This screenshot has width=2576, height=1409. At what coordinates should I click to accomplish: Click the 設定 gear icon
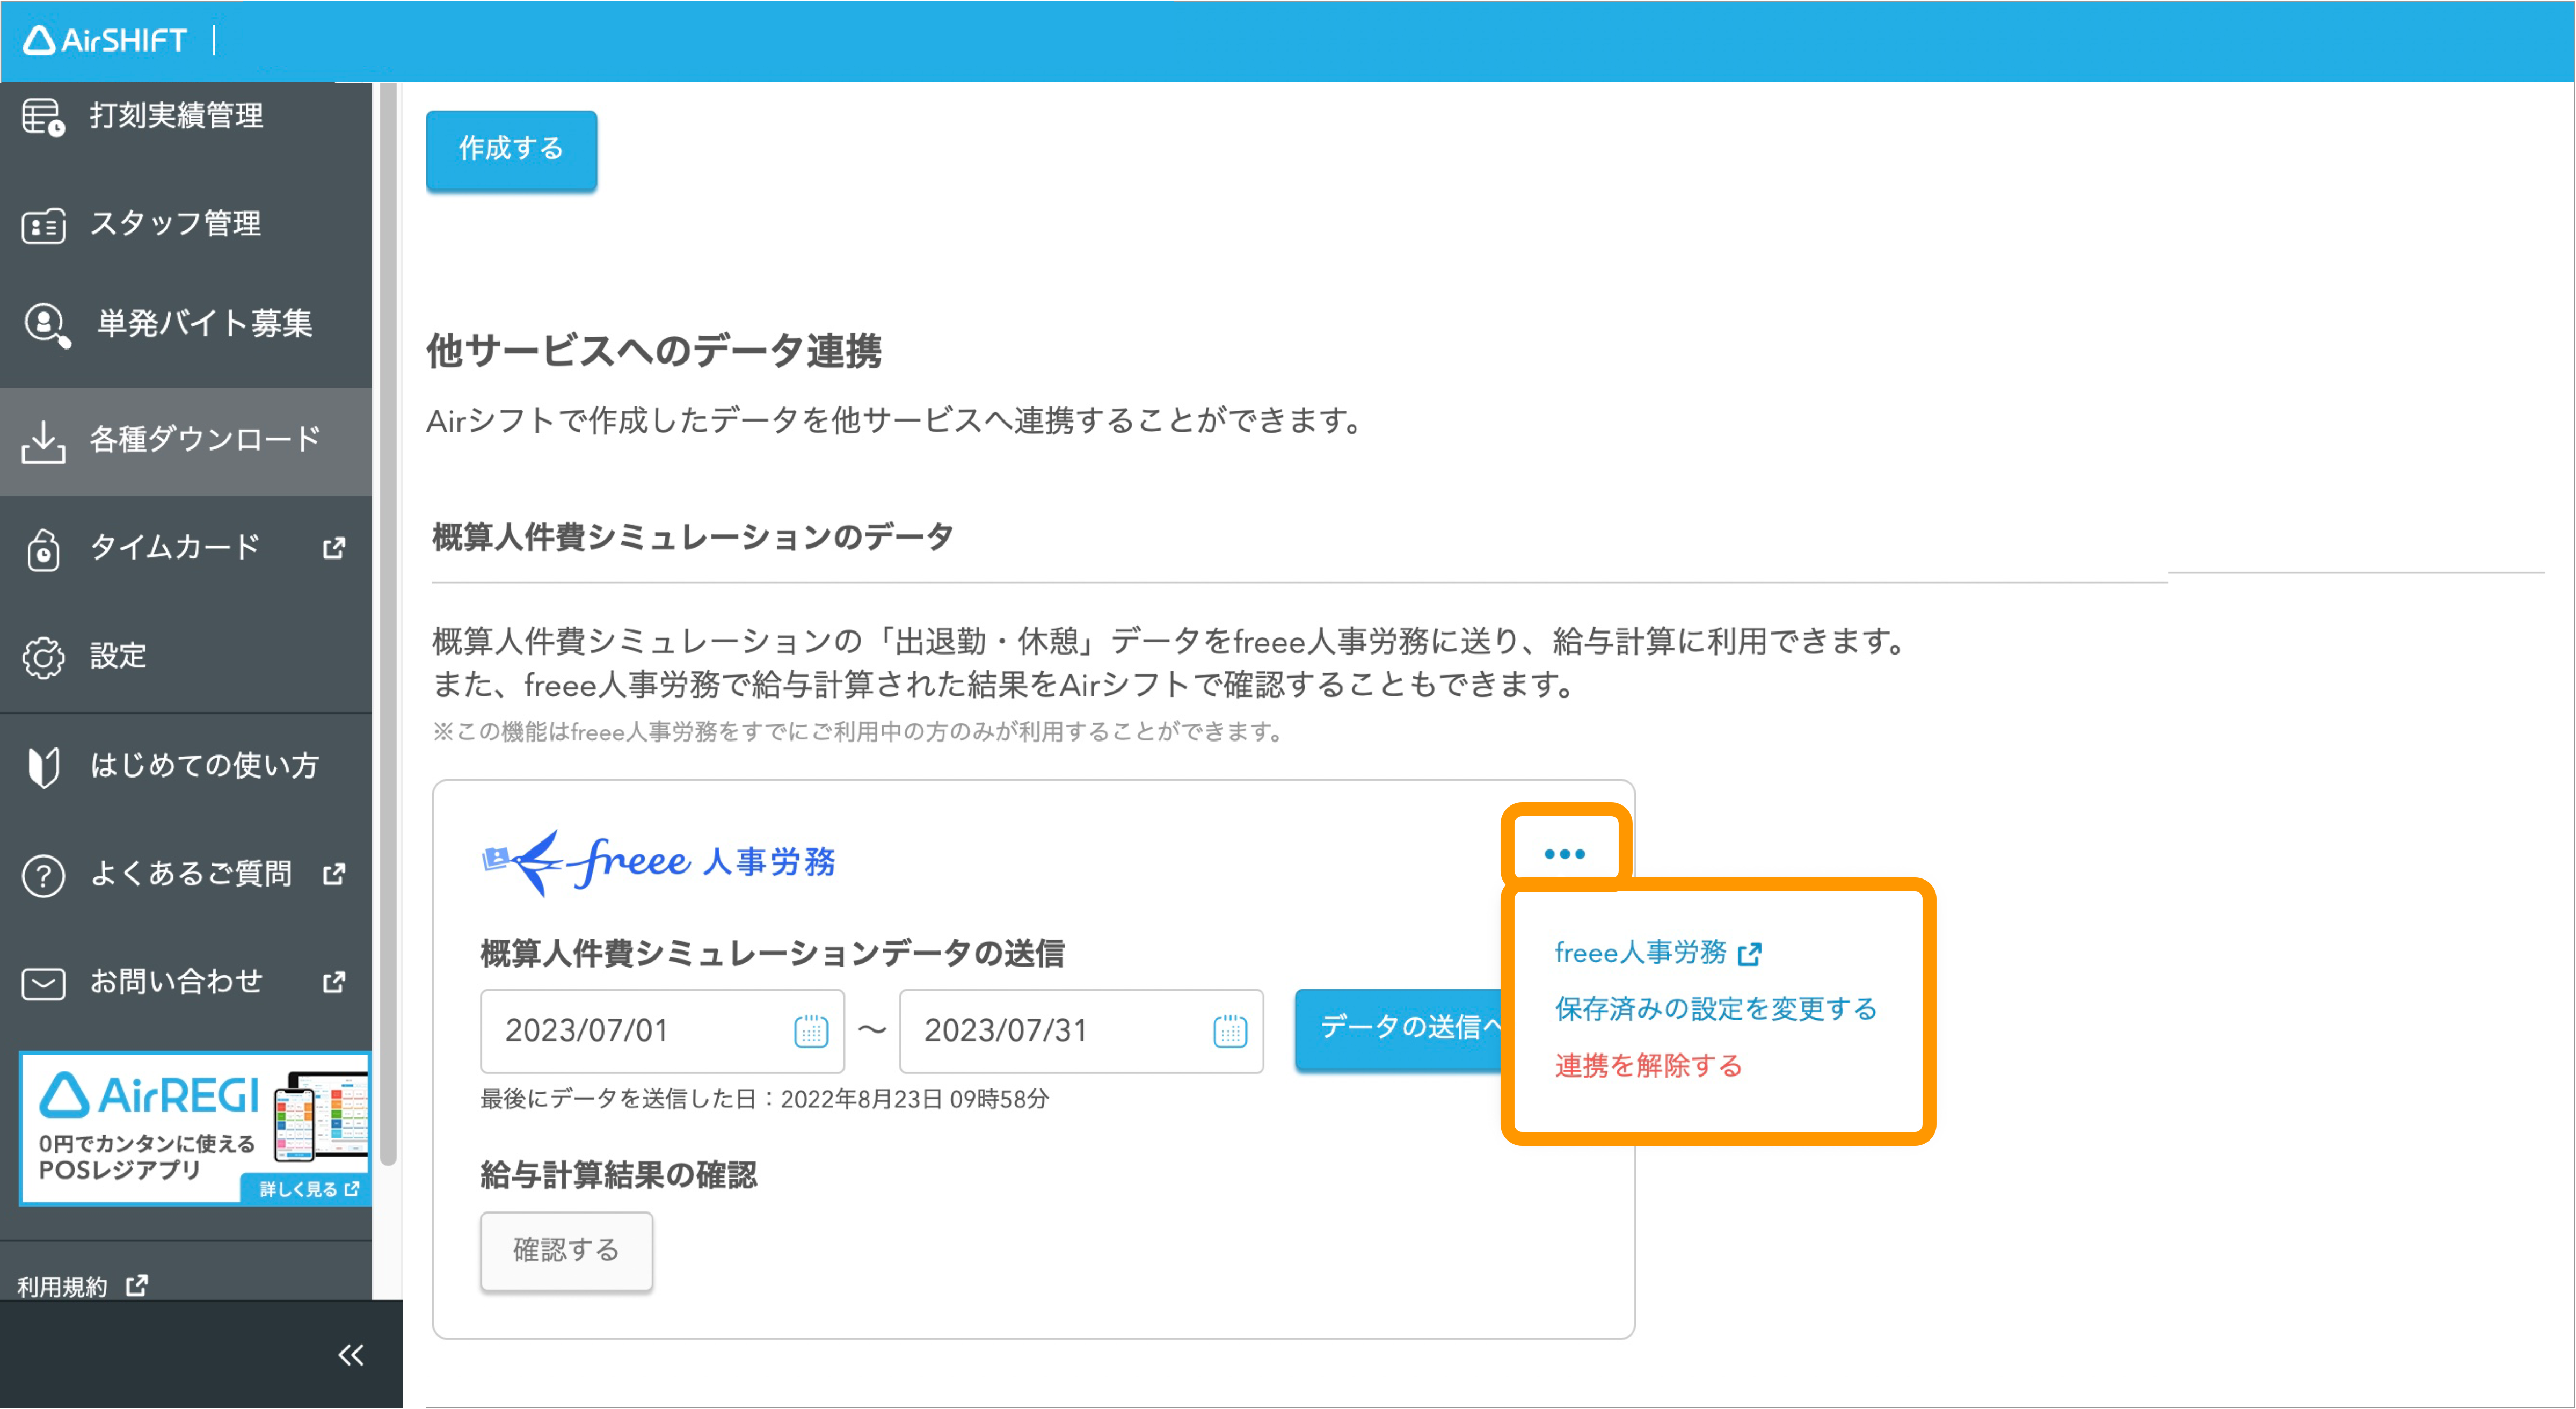pyautogui.click(x=43, y=657)
